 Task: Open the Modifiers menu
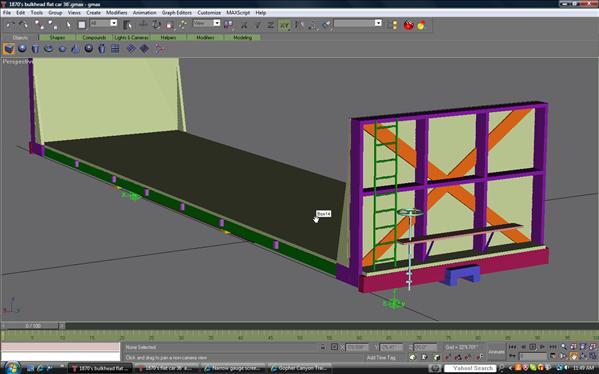[x=117, y=13]
